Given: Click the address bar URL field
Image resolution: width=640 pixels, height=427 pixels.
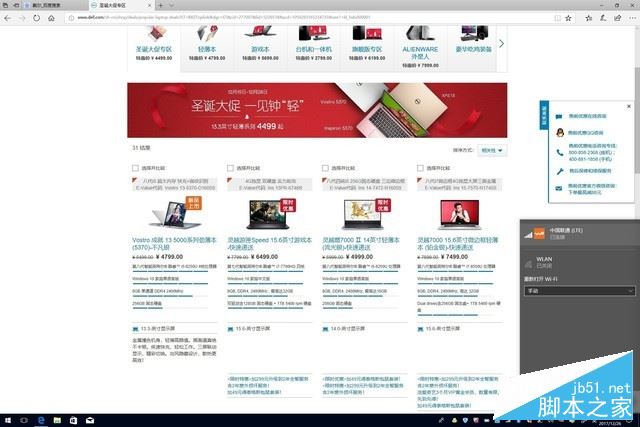Looking at the screenshot, I should tap(310, 18).
